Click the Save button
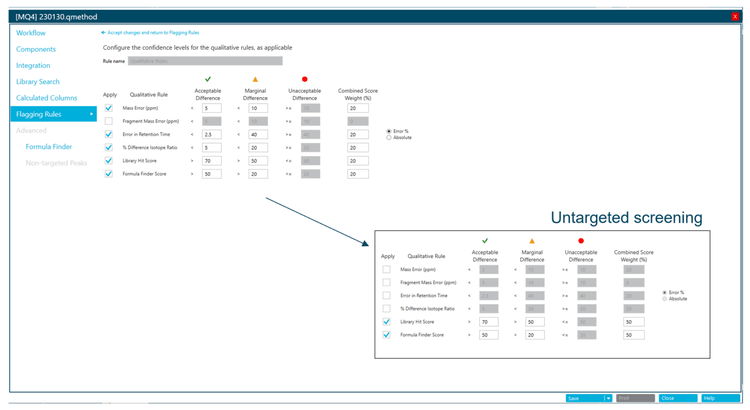 coord(580,398)
